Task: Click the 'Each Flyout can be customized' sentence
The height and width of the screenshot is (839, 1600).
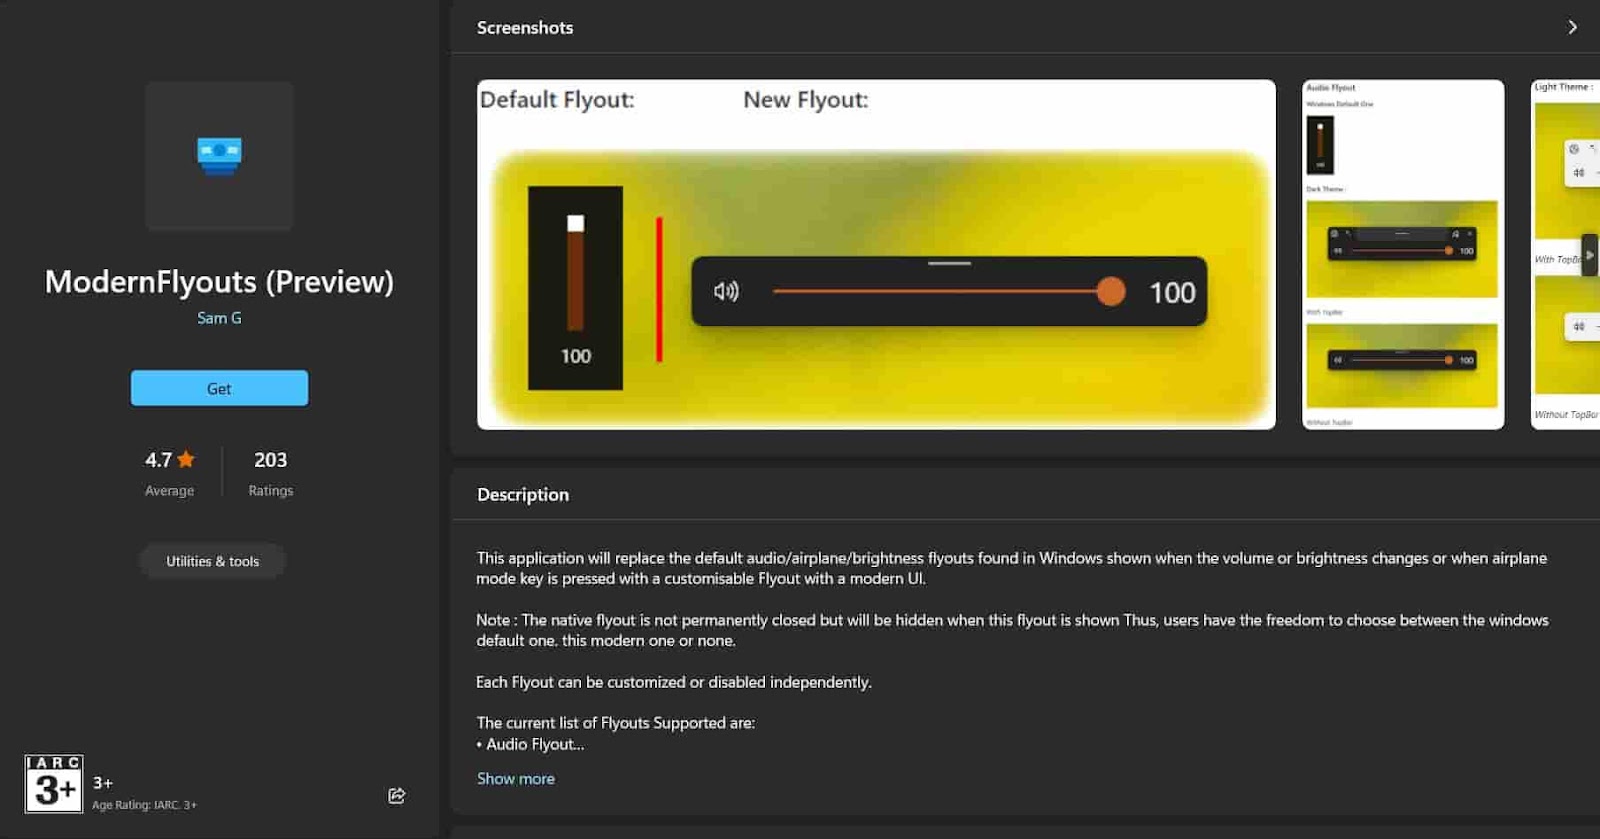Action: 674,682
